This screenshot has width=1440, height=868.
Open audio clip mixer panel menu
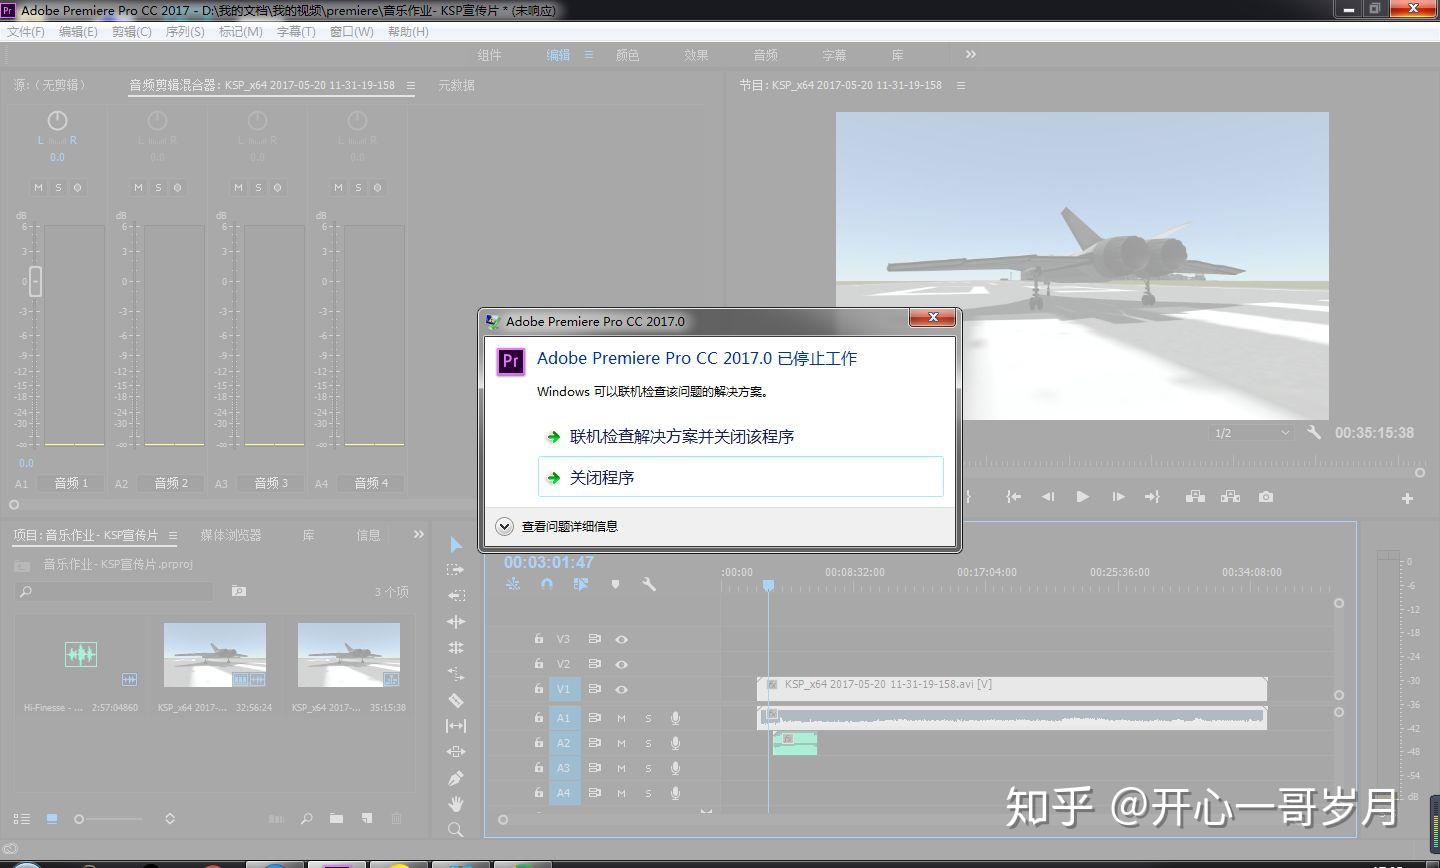(x=410, y=85)
